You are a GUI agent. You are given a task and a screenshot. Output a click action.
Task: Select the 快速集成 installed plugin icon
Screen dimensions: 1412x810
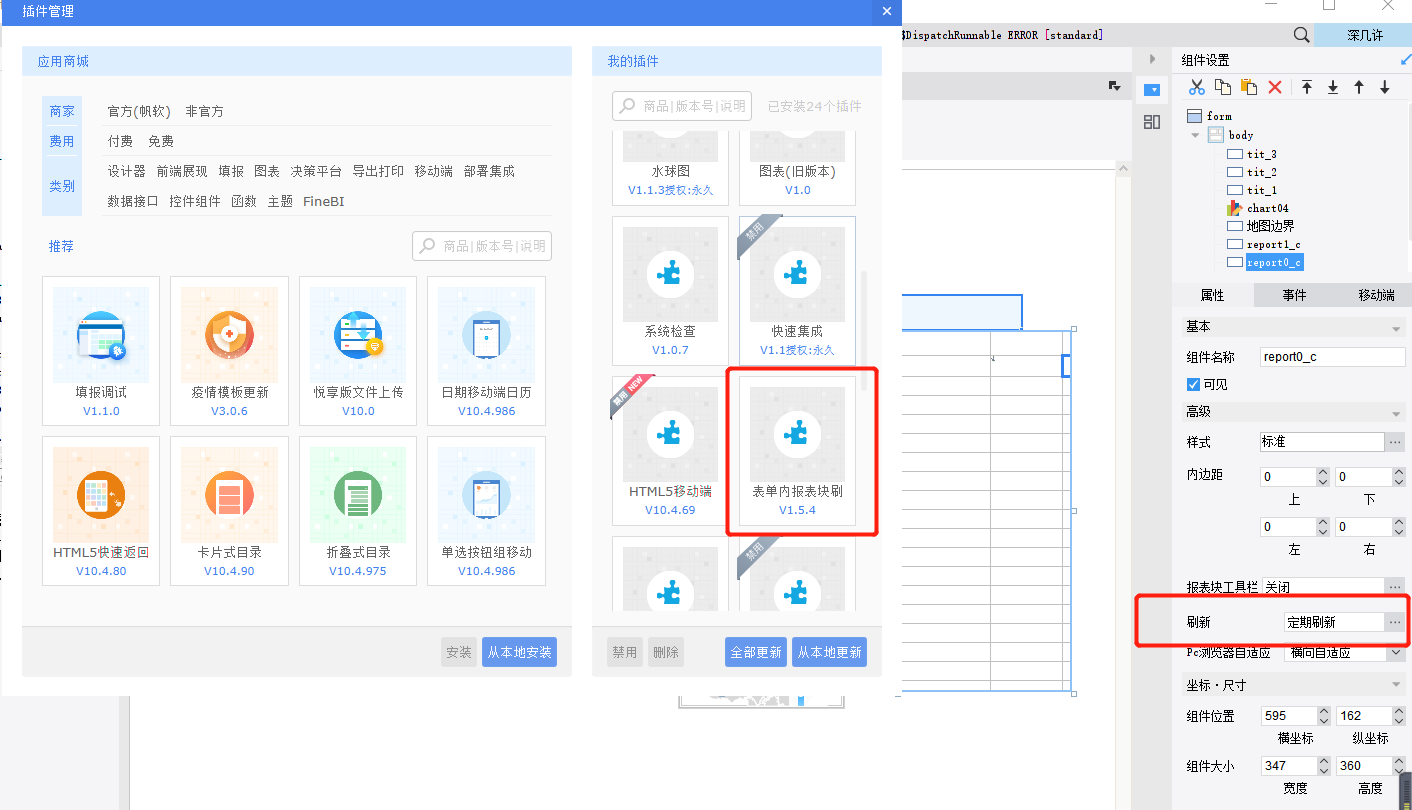(797, 275)
